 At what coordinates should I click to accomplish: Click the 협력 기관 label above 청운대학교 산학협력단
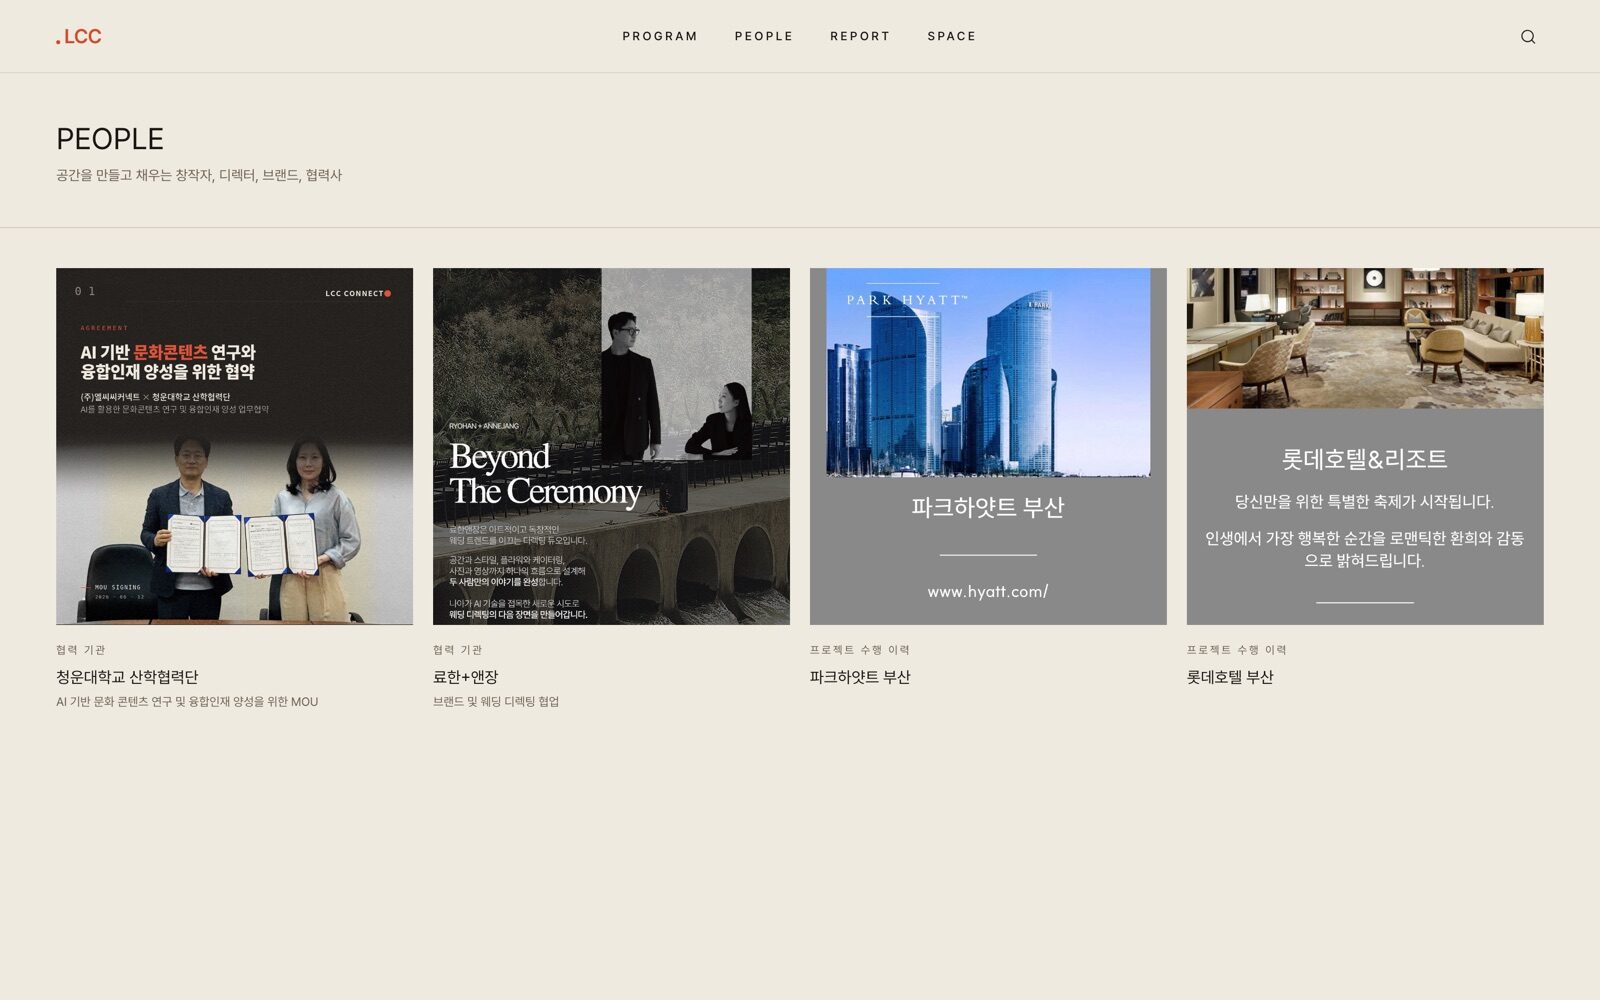pos(81,650)
